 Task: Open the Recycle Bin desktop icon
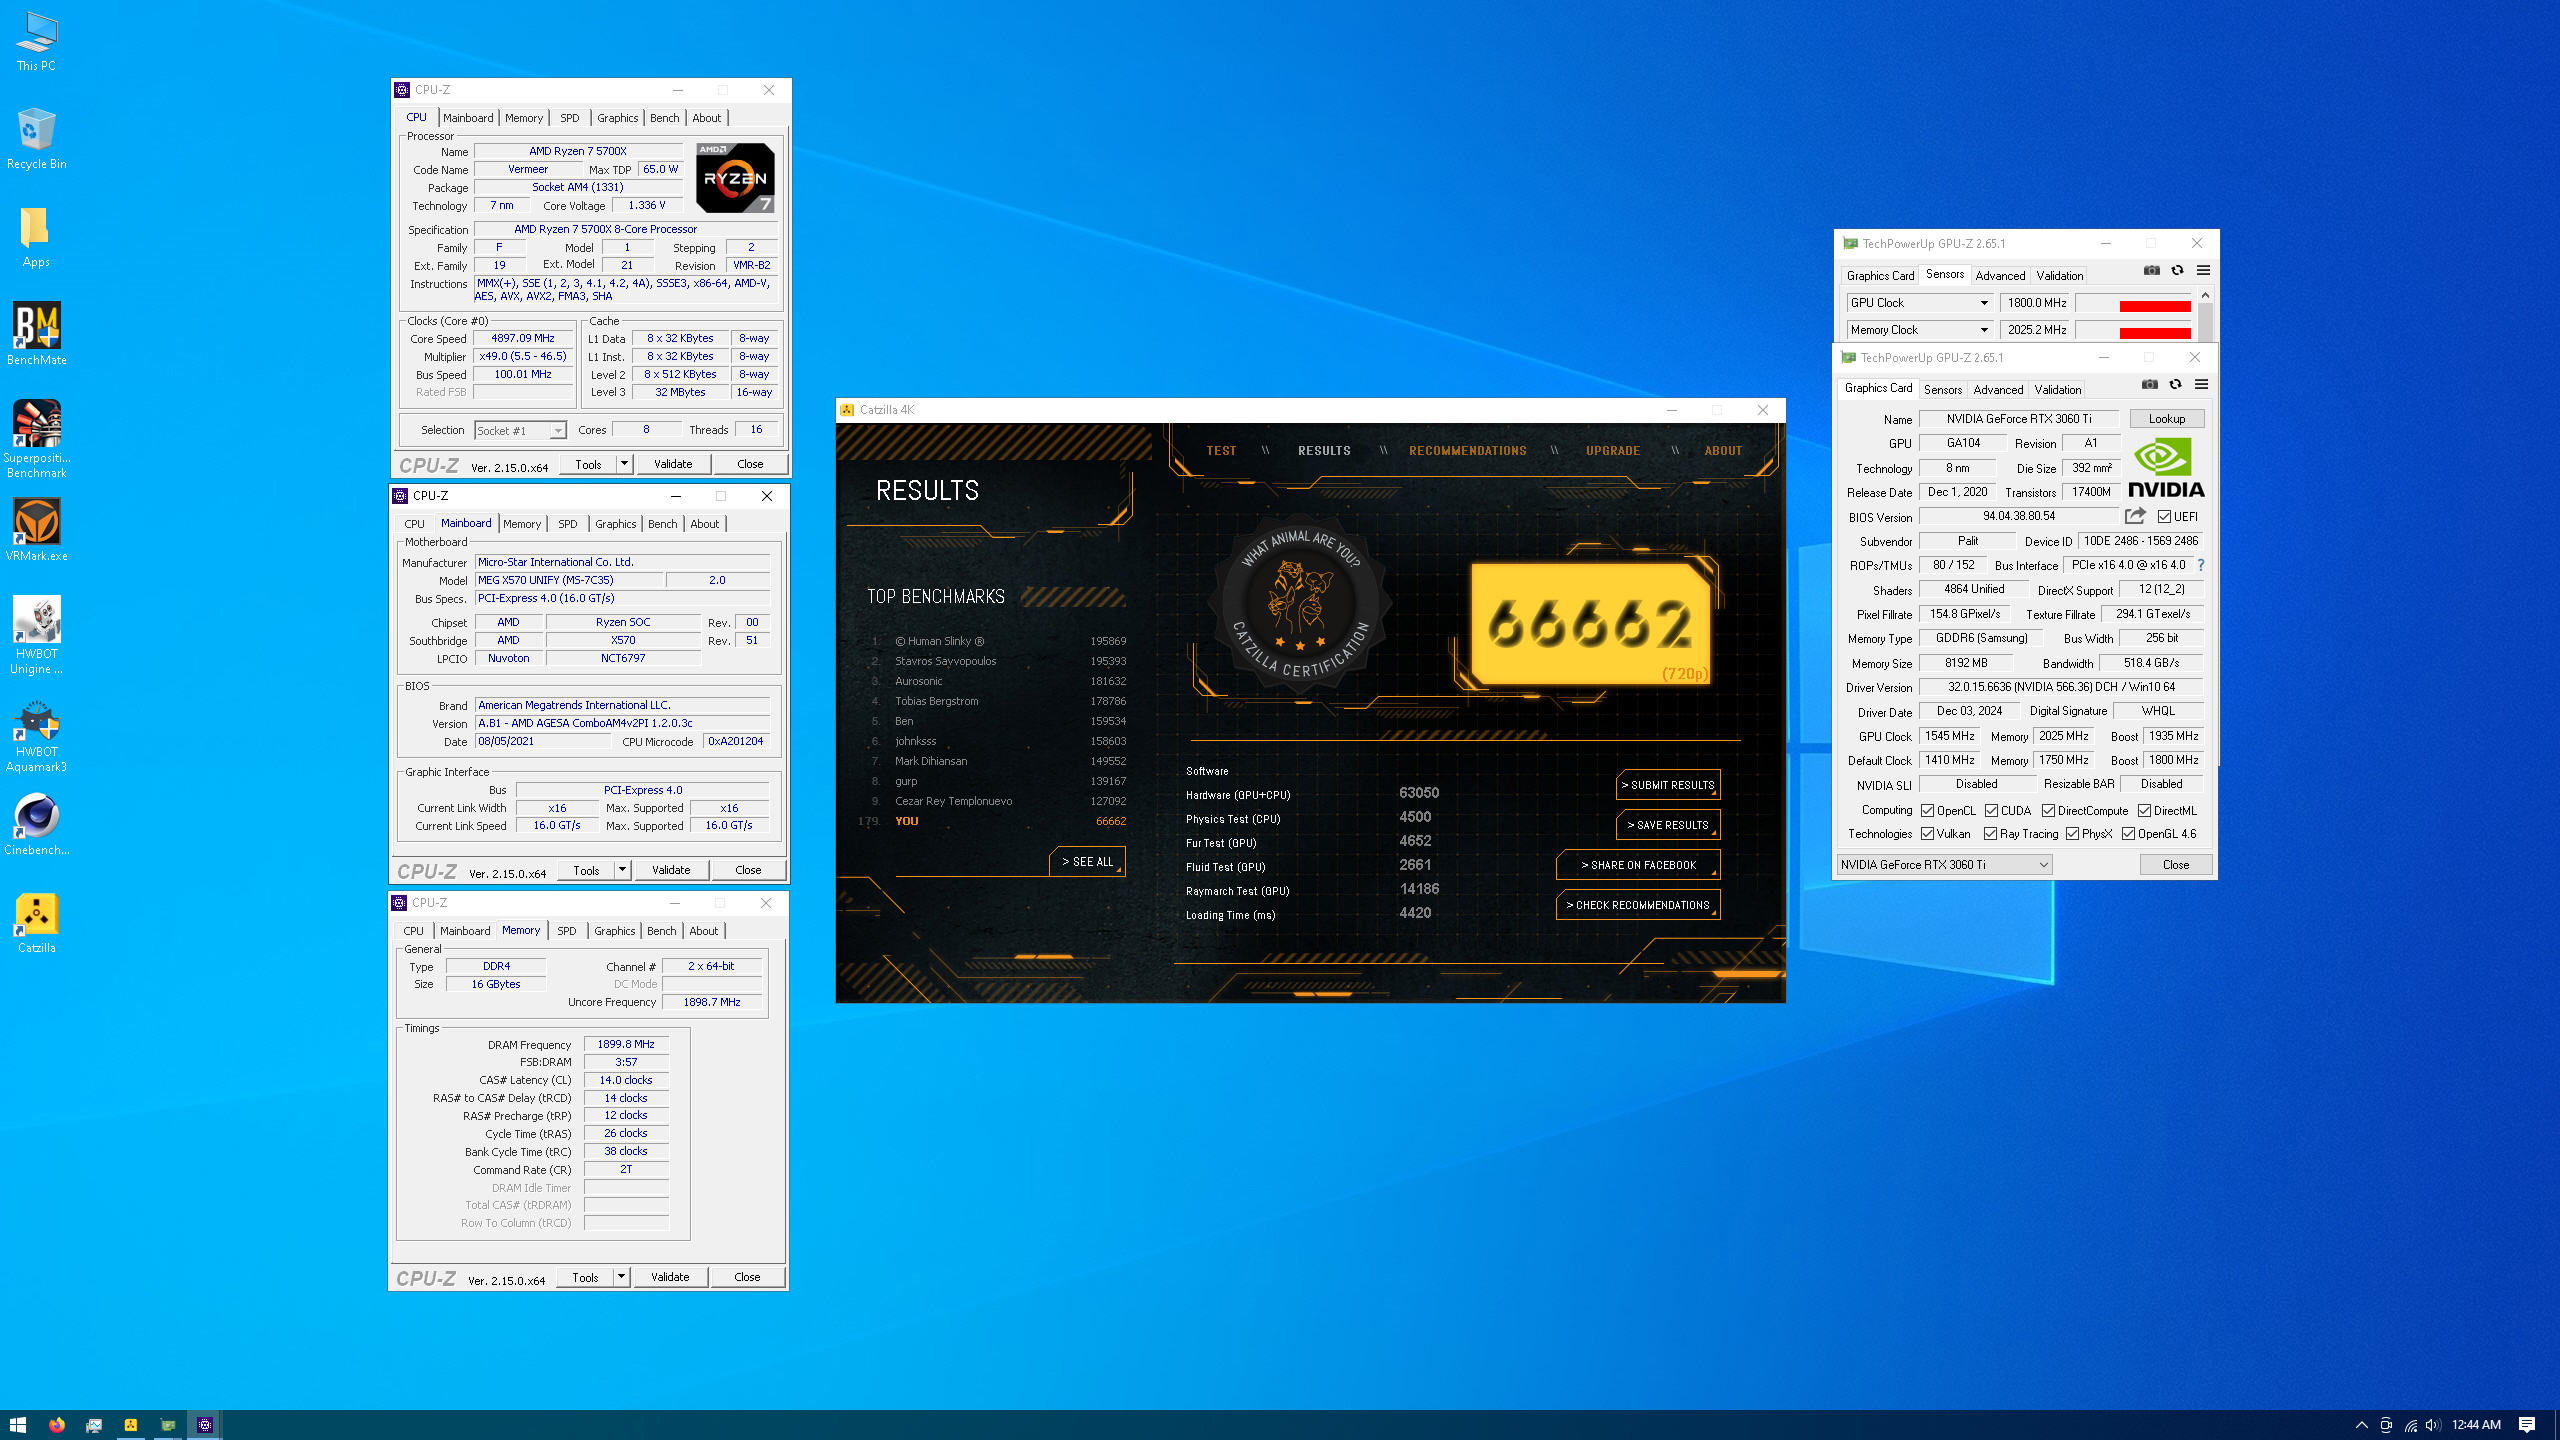[36, 140]
